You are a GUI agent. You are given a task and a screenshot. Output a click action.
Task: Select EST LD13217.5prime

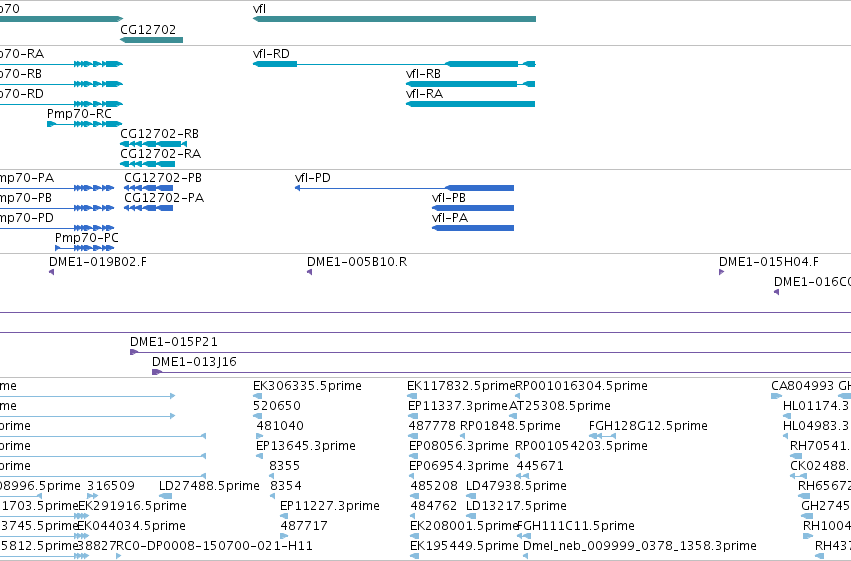(516, 506)
